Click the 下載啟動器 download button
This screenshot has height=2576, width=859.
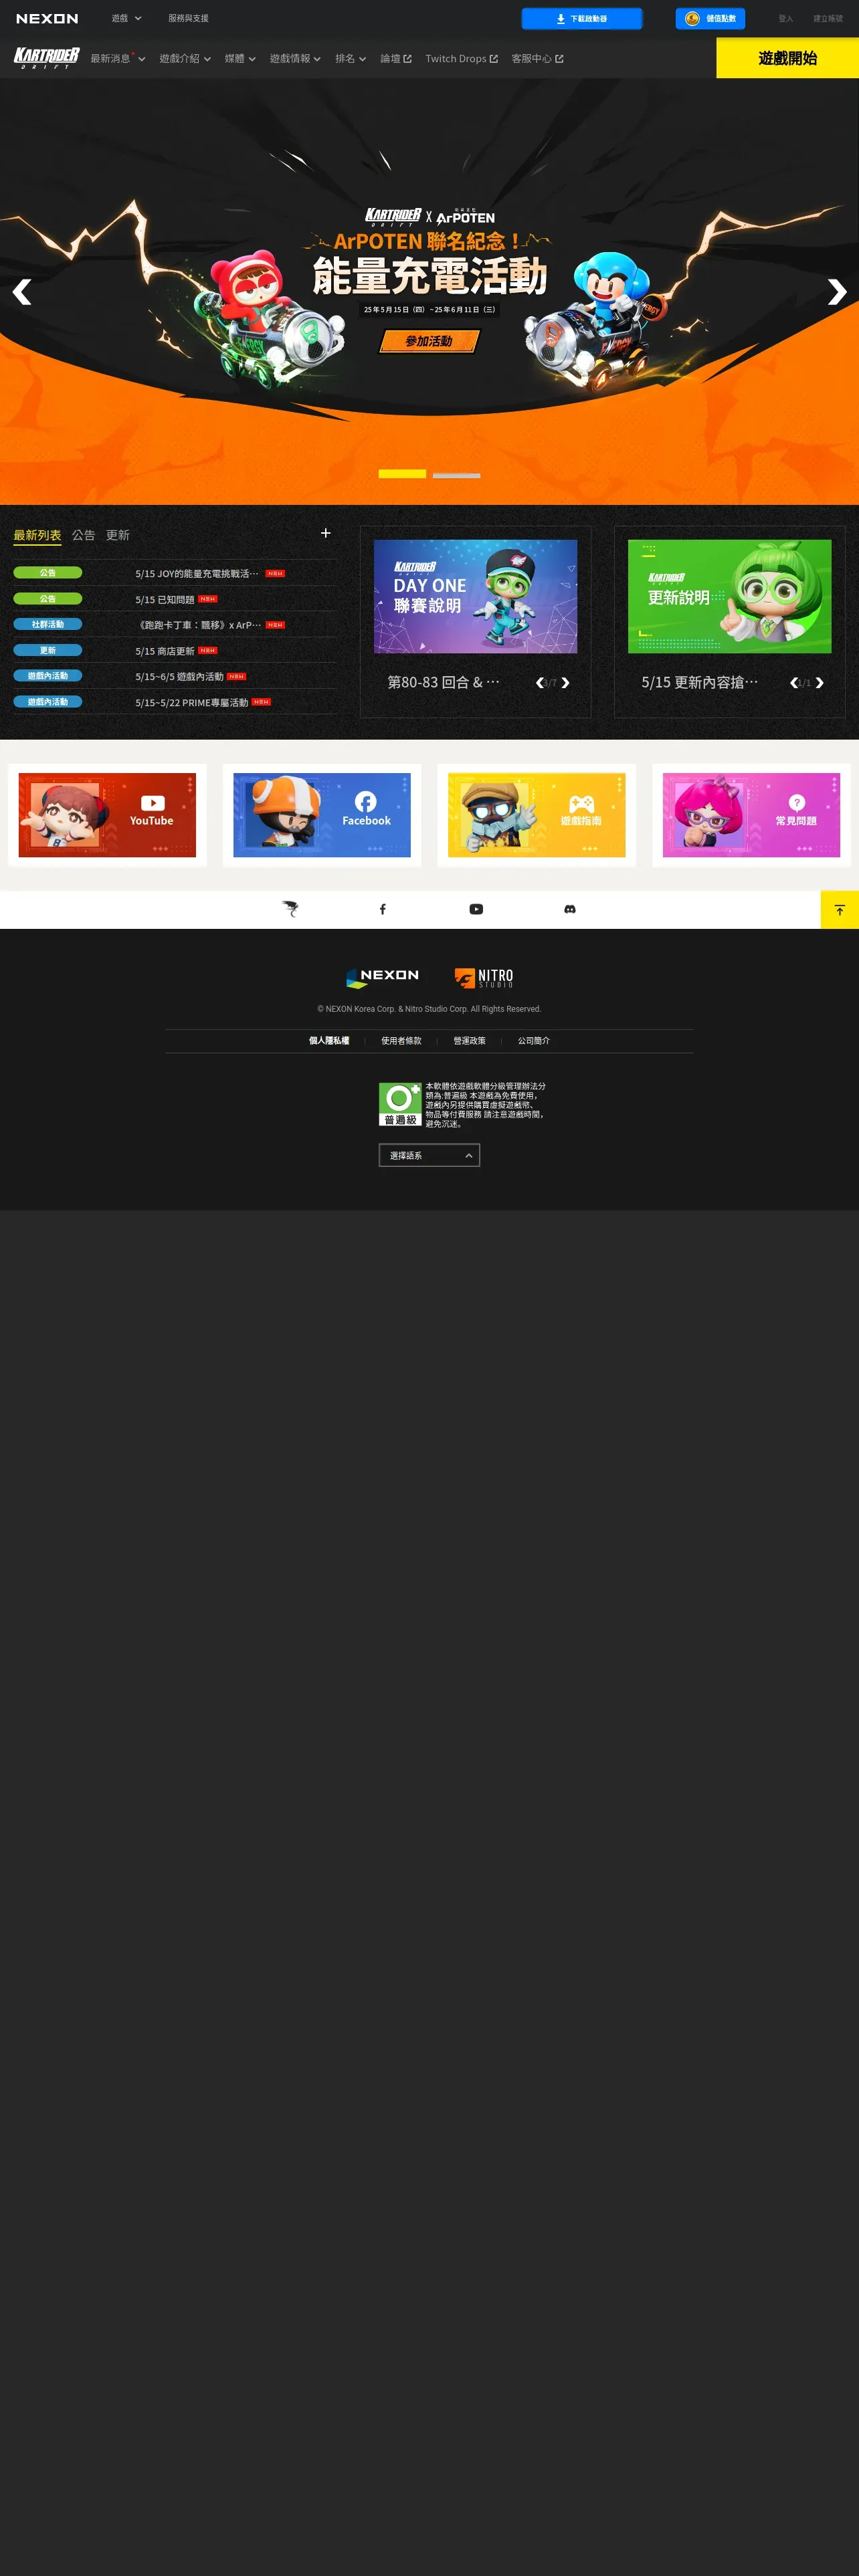click(x=581, y=19)
